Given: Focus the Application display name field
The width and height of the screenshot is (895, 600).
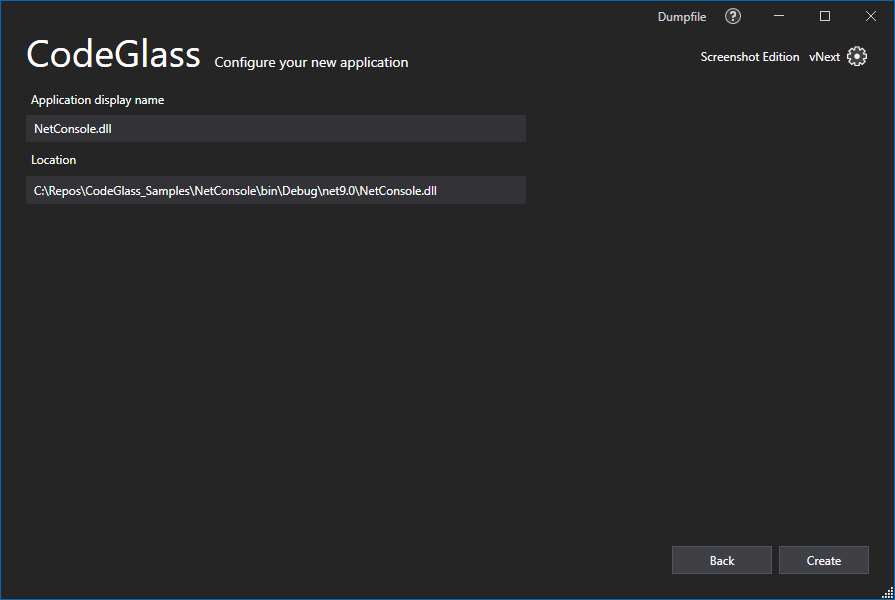Looking at the screenshot, I should point(276,128).
